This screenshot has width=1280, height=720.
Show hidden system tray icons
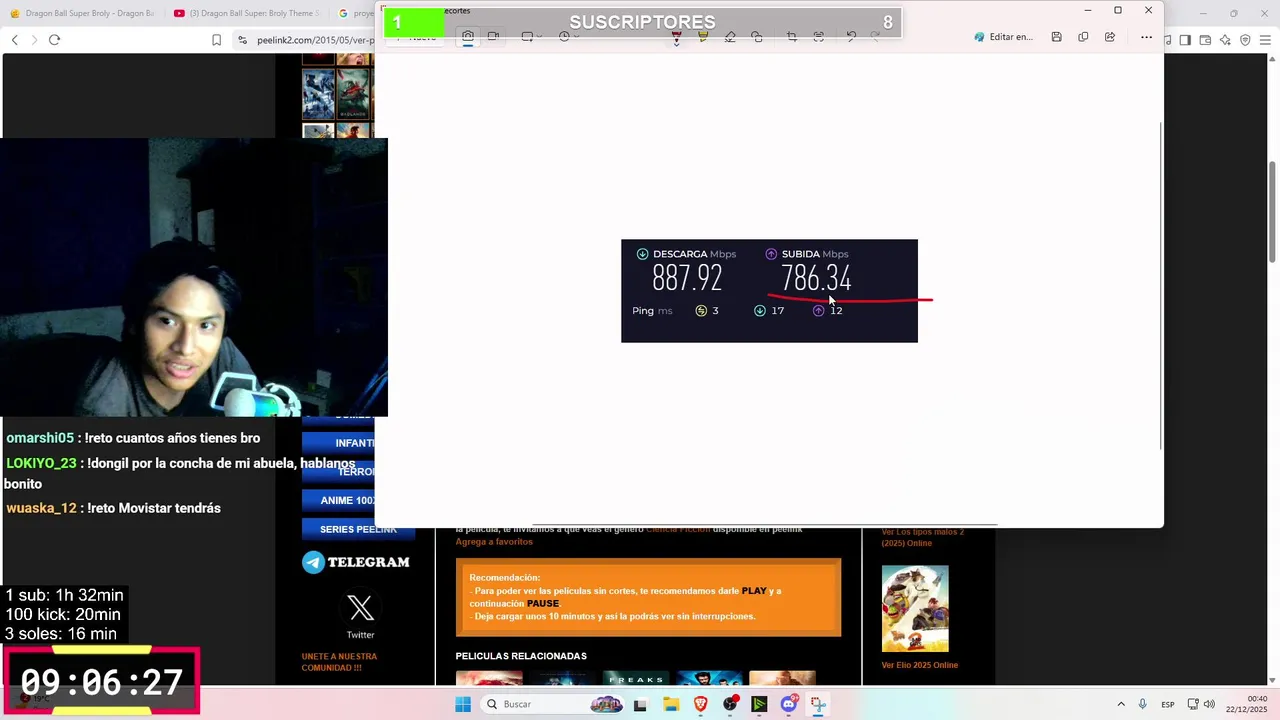(1120, 704)
